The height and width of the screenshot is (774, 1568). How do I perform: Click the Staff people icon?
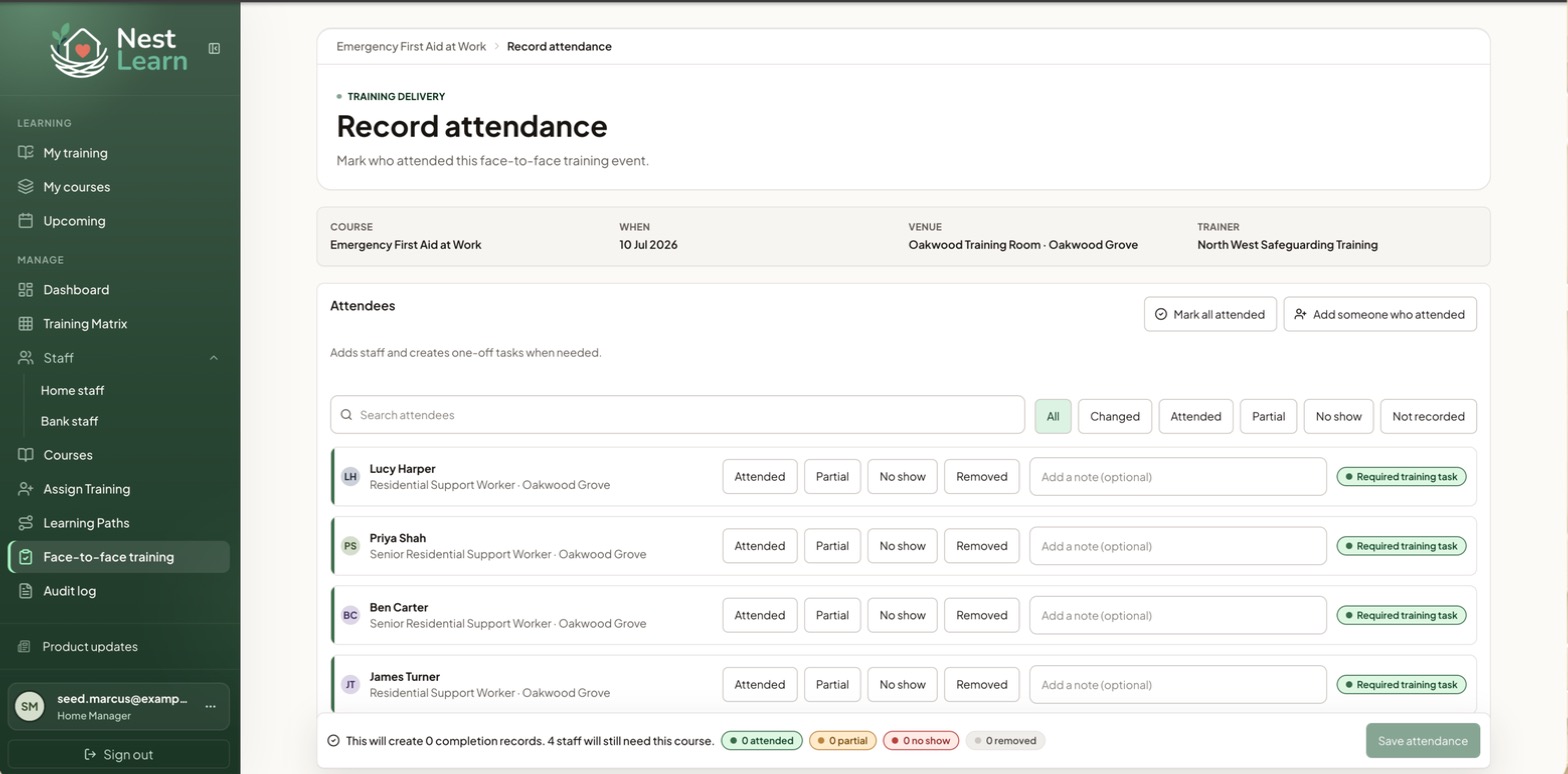(26, 358)
